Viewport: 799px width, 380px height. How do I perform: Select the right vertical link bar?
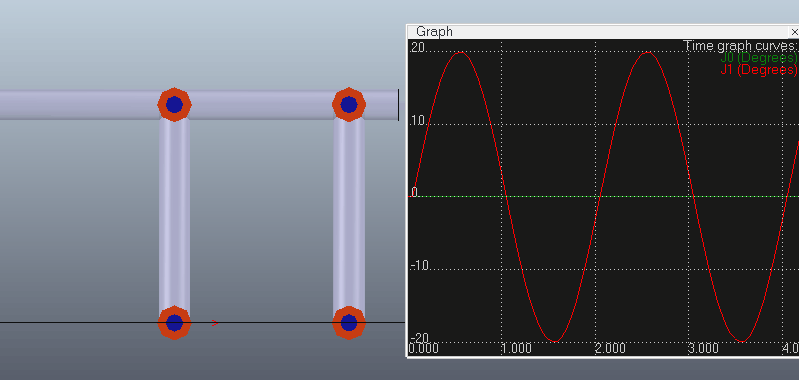(x=349, y=214)
